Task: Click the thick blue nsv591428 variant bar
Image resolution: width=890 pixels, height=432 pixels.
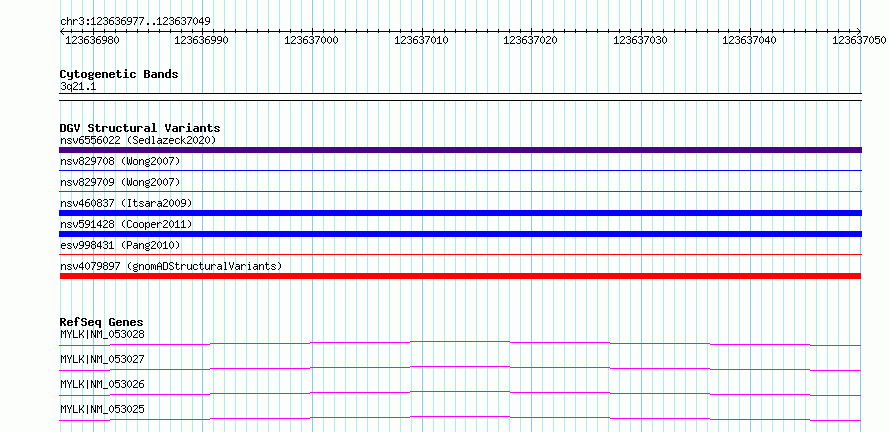Action: [x=460, y=234]
